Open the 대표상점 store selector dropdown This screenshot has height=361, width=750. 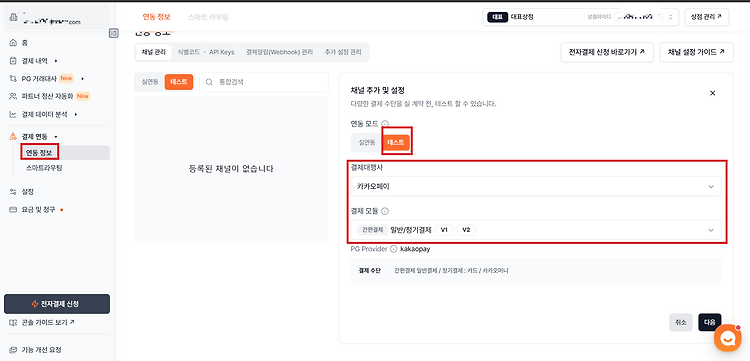[581, 17]
